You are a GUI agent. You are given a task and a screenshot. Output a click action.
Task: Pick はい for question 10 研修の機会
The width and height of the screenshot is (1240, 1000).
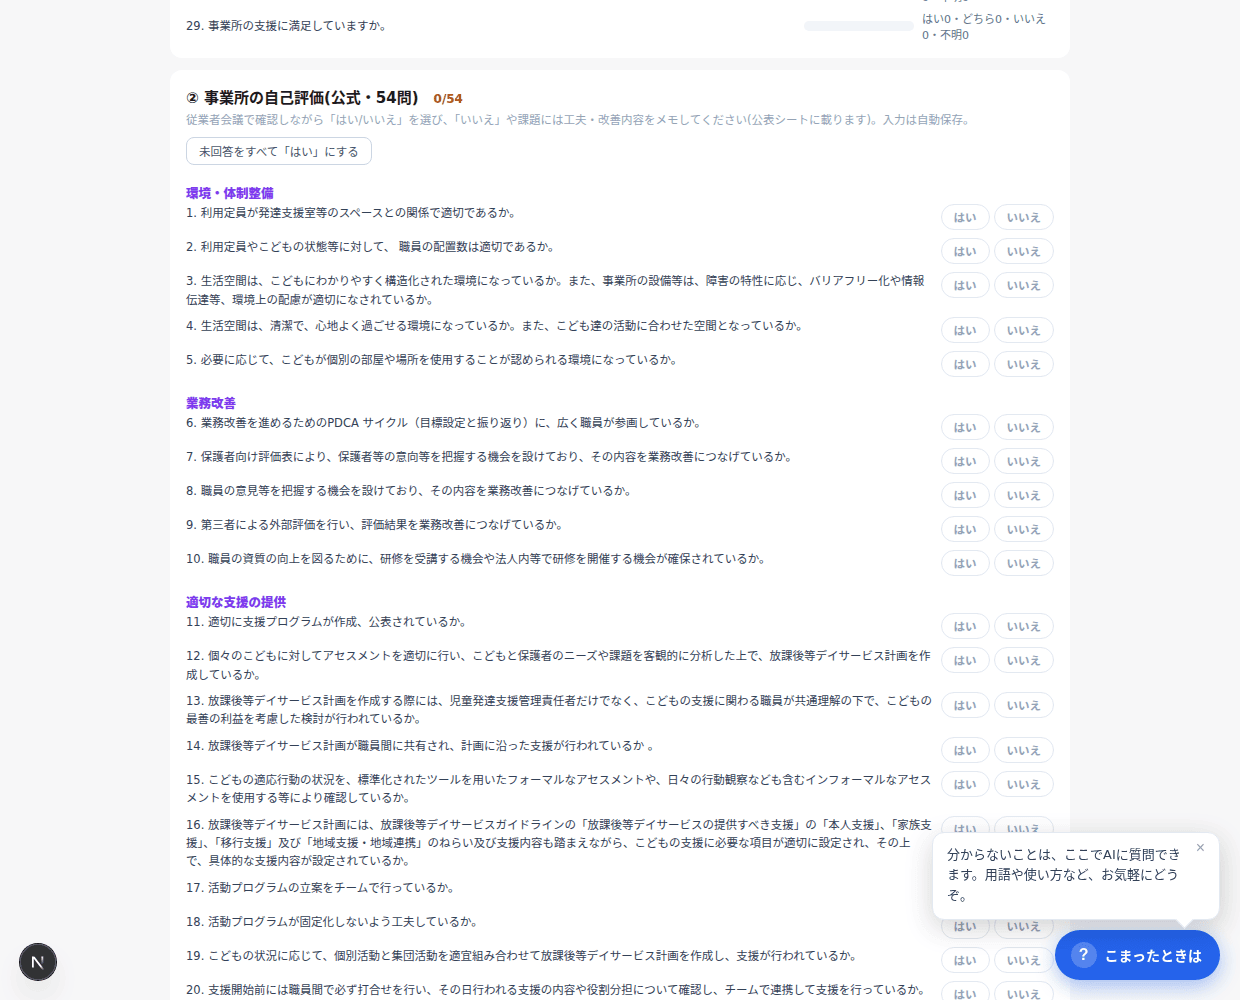(965, 563)
